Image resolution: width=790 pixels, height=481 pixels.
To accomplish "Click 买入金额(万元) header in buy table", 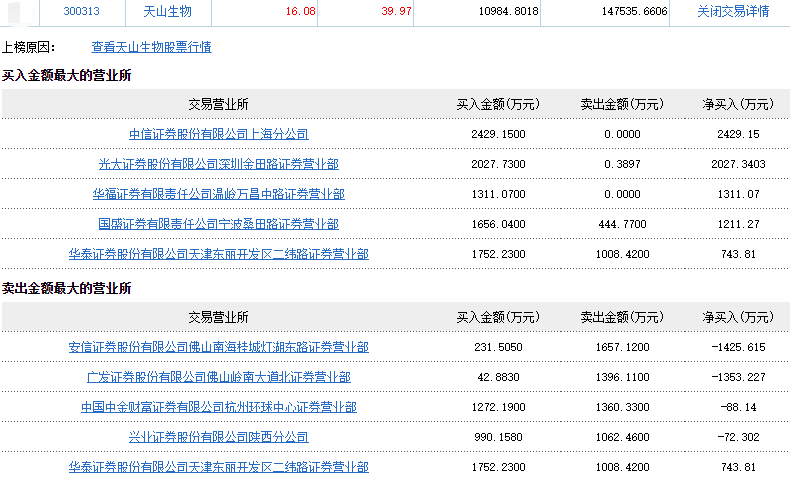I will 498,104.
